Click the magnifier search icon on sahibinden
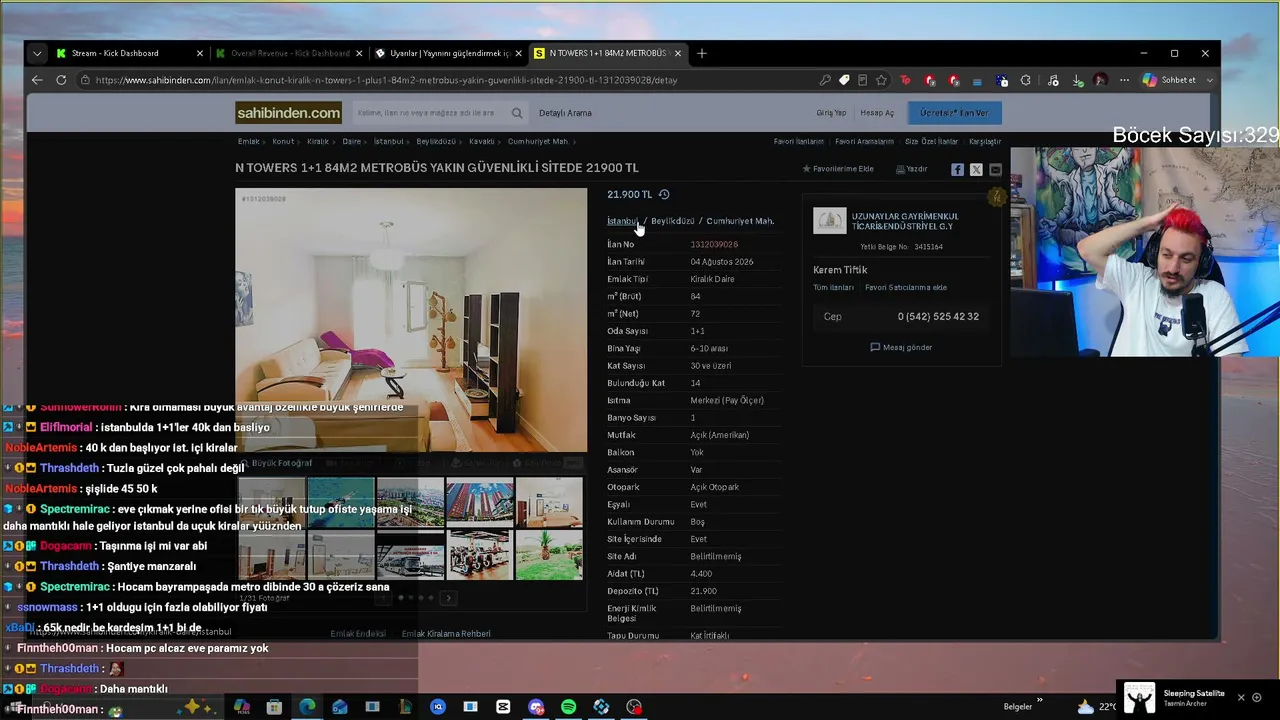Screen dimensions: 1280x720 point(517,113)
